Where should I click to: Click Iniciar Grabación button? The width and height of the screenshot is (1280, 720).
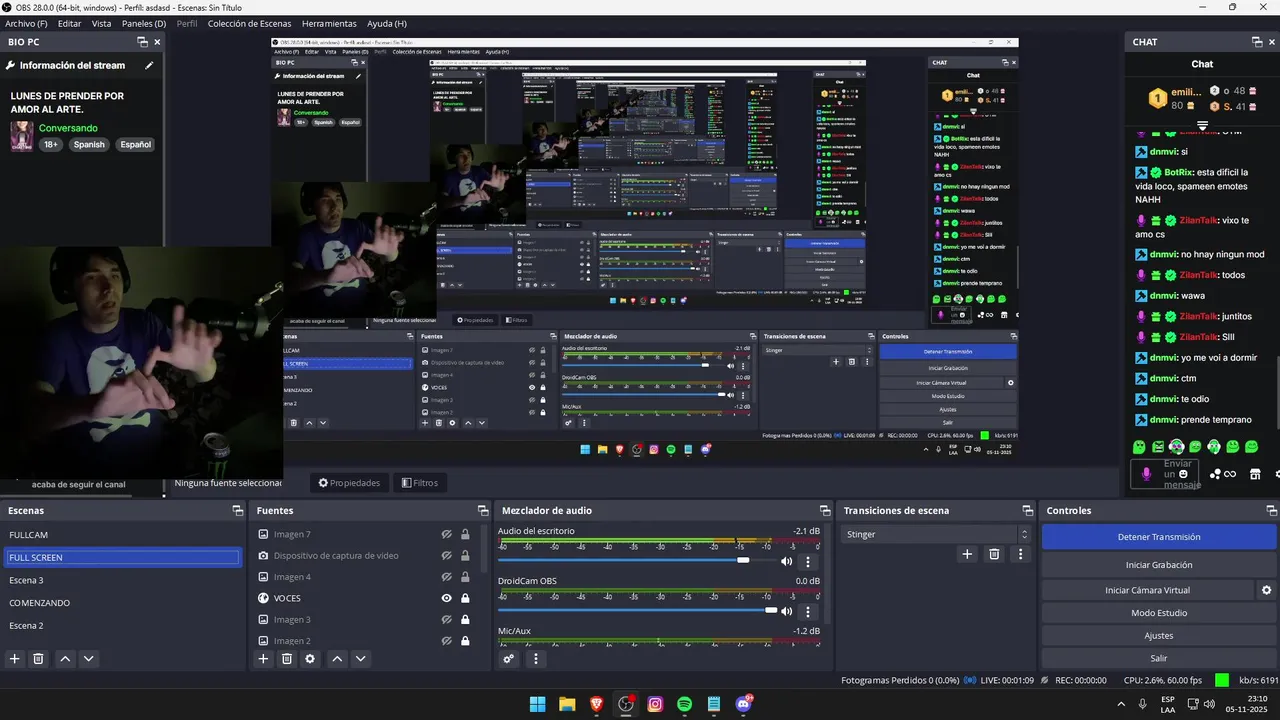[x=1159, y=565]
